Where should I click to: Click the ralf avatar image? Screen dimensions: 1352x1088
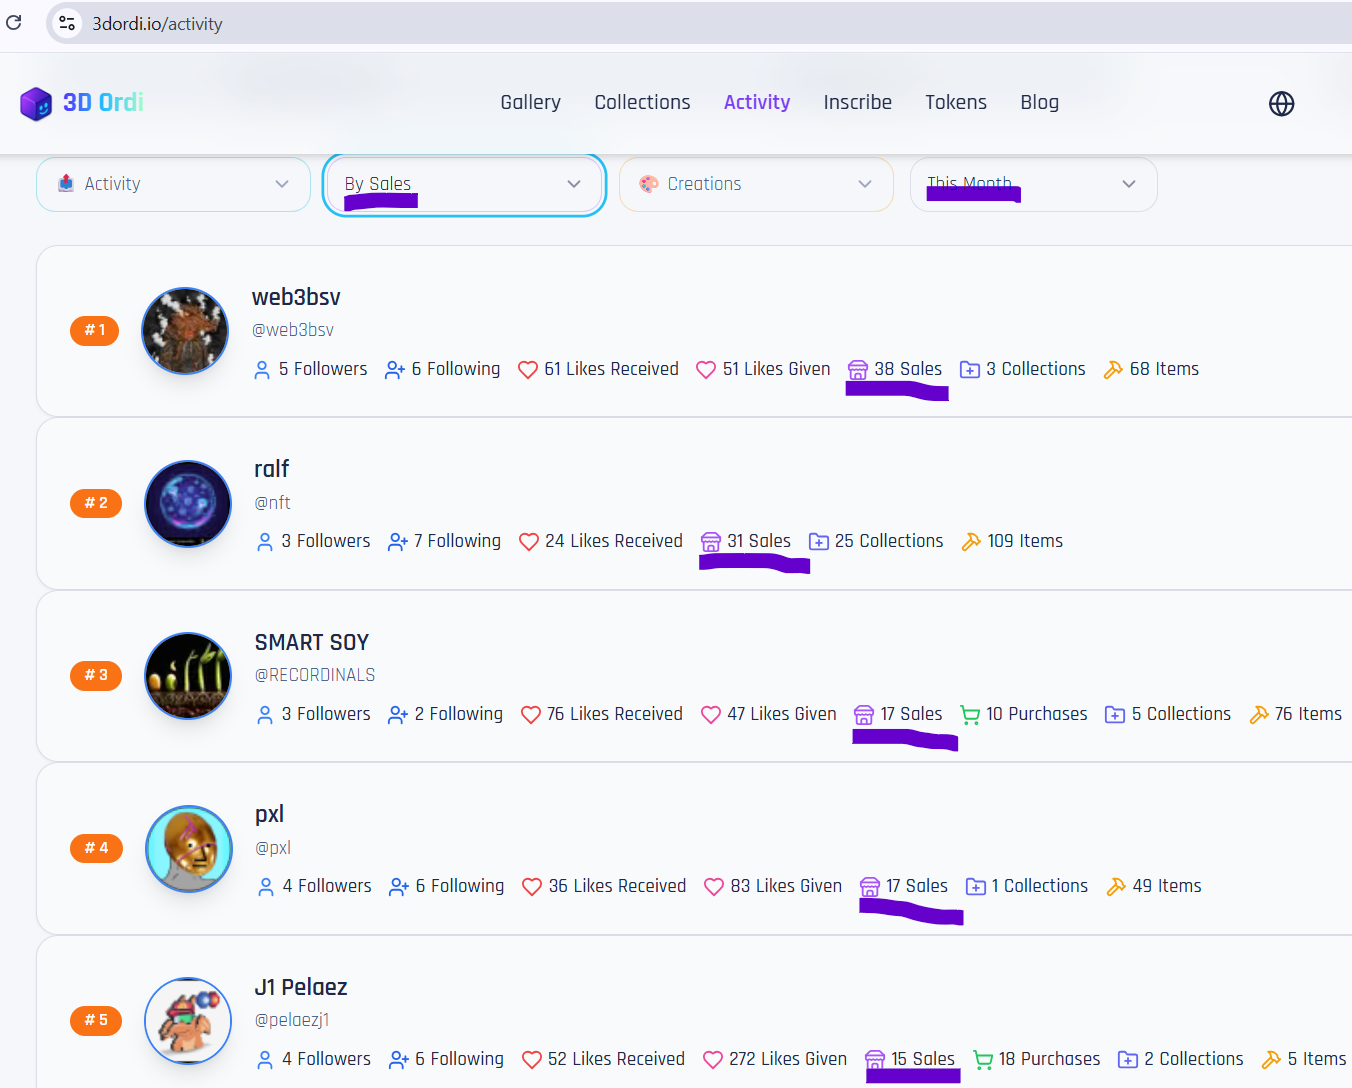pos(188,503)
